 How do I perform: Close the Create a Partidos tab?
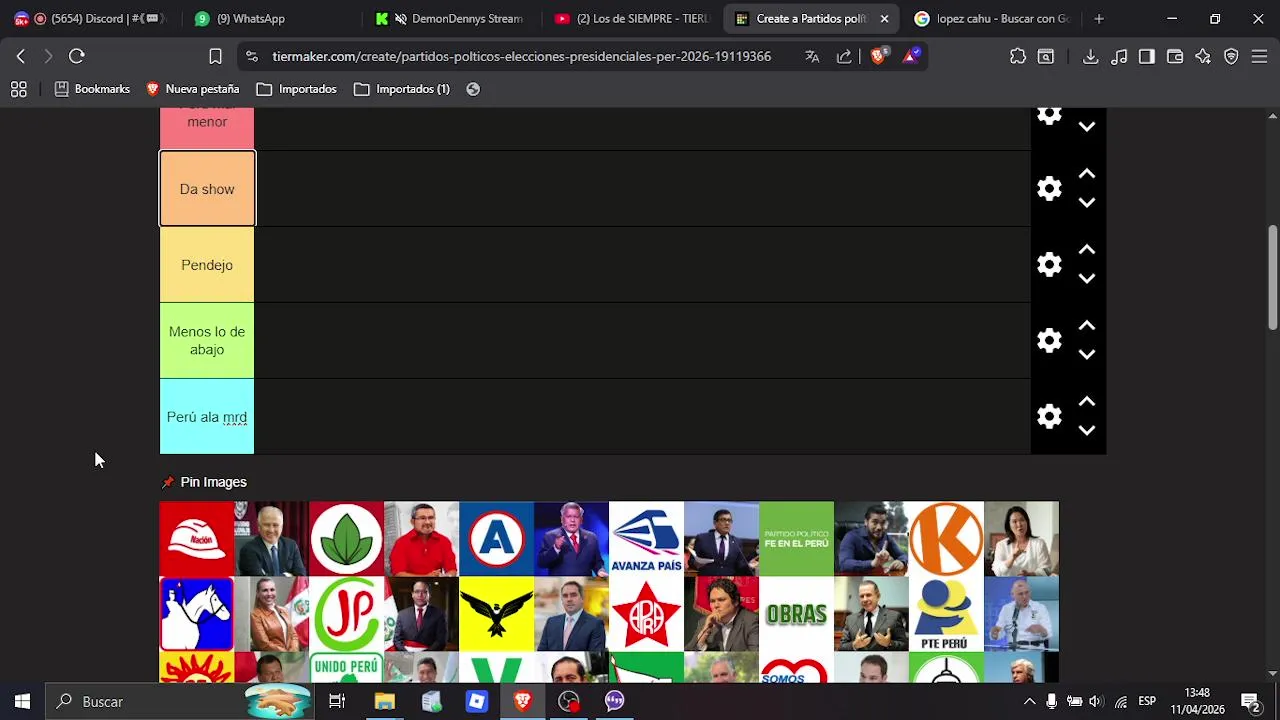pos(884,18)
